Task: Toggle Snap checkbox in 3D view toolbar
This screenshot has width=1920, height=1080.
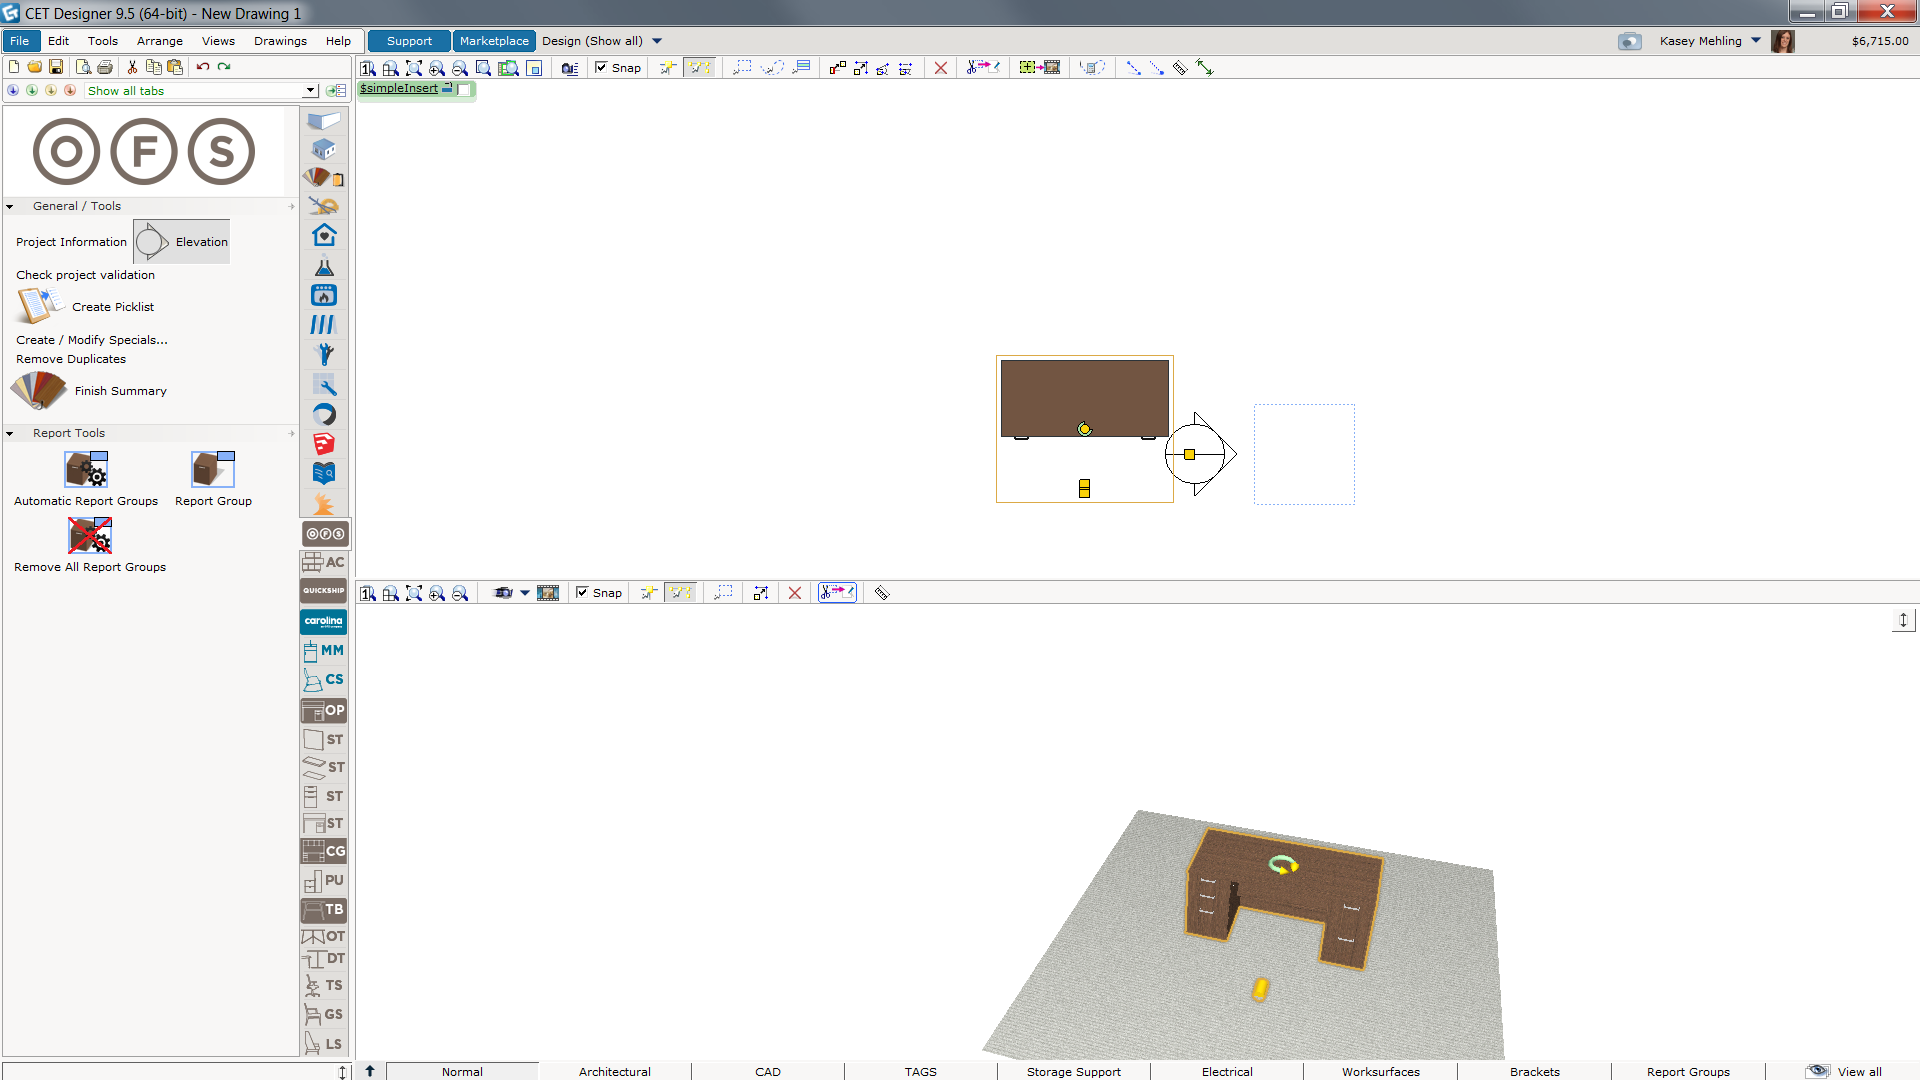Action: coord(582,593)
